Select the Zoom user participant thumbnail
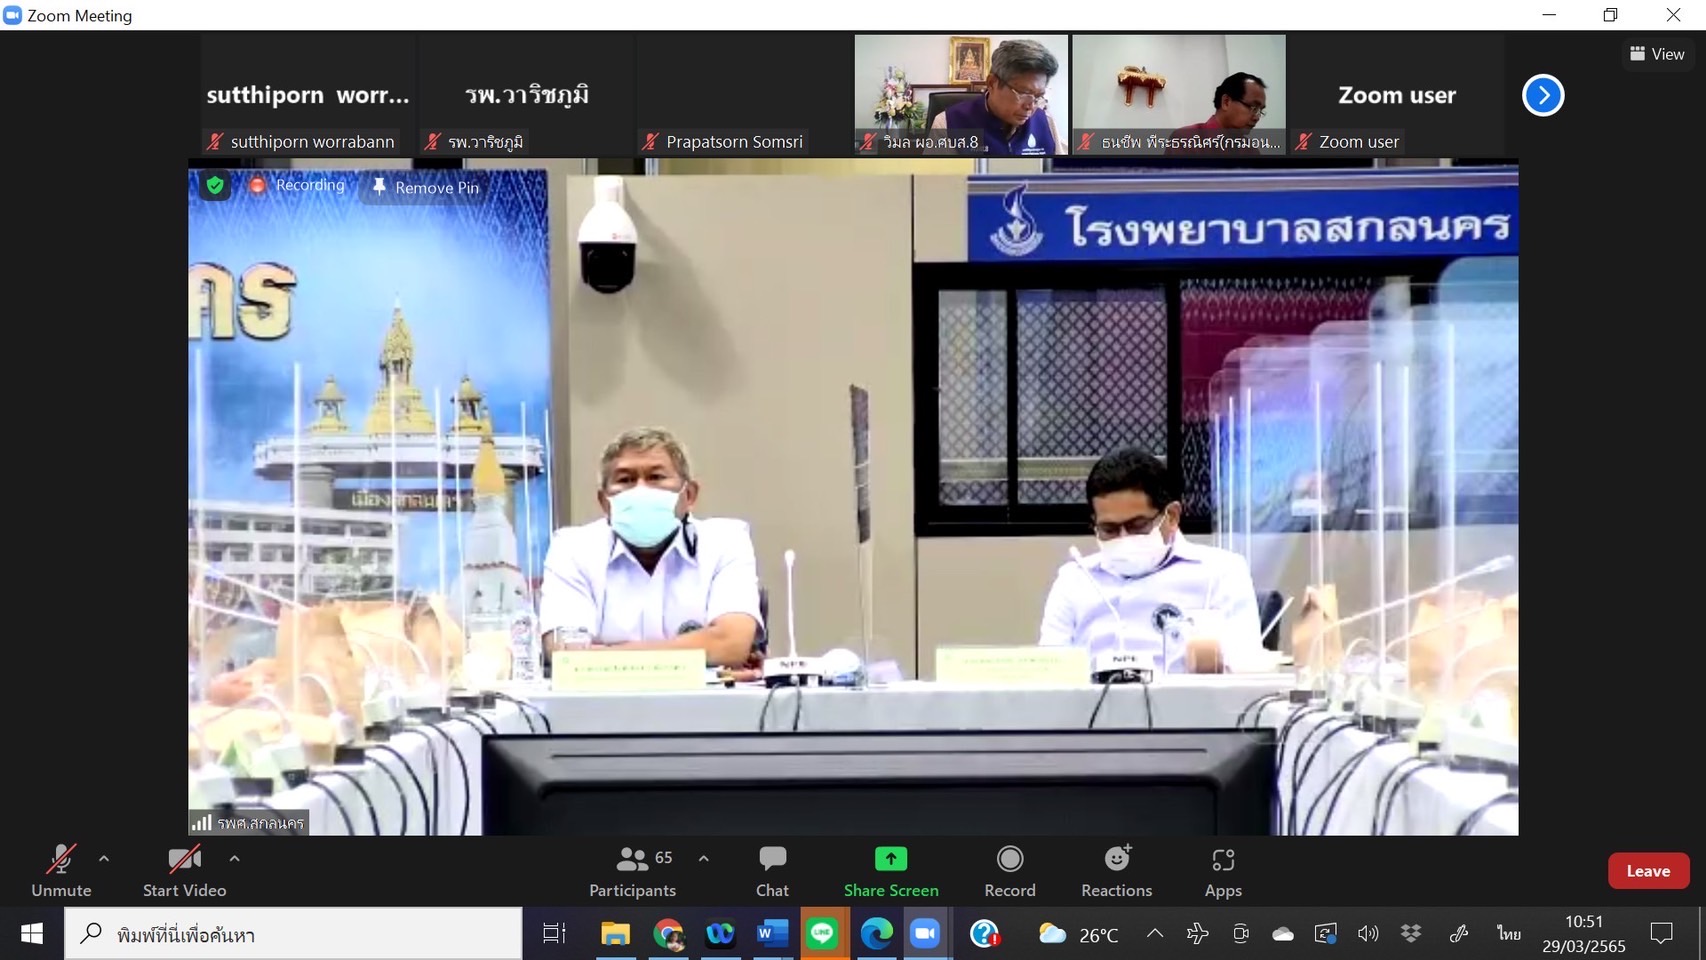The height and width of the screenshot is (960, 1706). tap(1396, 95)
